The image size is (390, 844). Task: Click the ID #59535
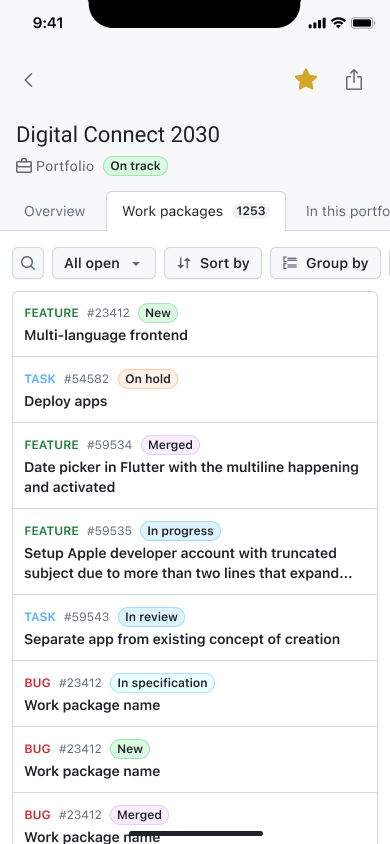coord(109,531)
